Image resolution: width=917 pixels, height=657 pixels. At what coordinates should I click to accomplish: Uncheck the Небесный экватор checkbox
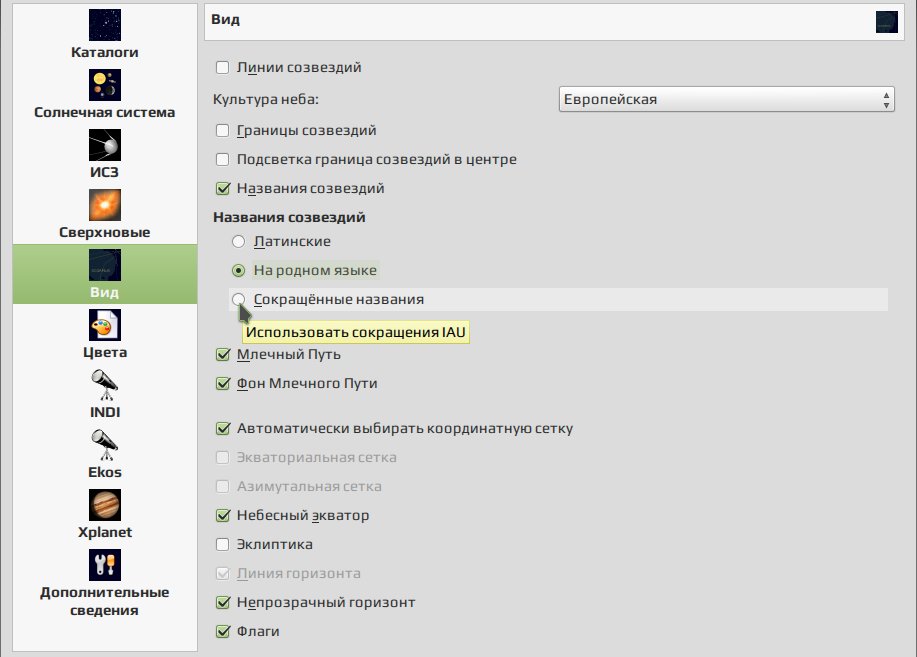[222, 515]
